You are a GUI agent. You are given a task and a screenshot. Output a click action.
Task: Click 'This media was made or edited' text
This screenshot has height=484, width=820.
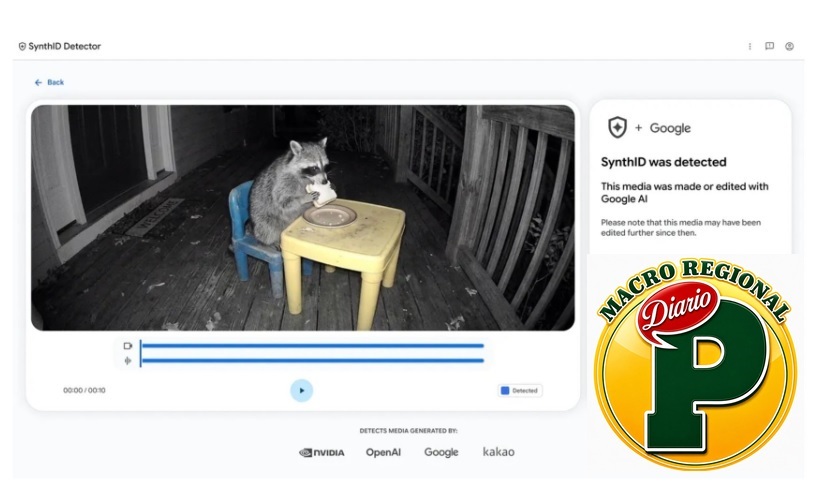685,192
